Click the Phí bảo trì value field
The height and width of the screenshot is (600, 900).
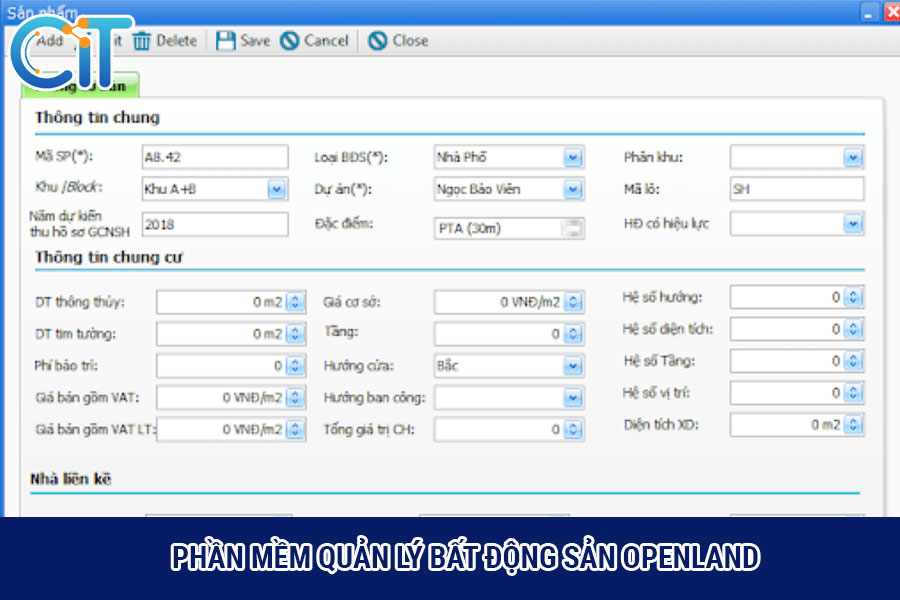point(222,366)
